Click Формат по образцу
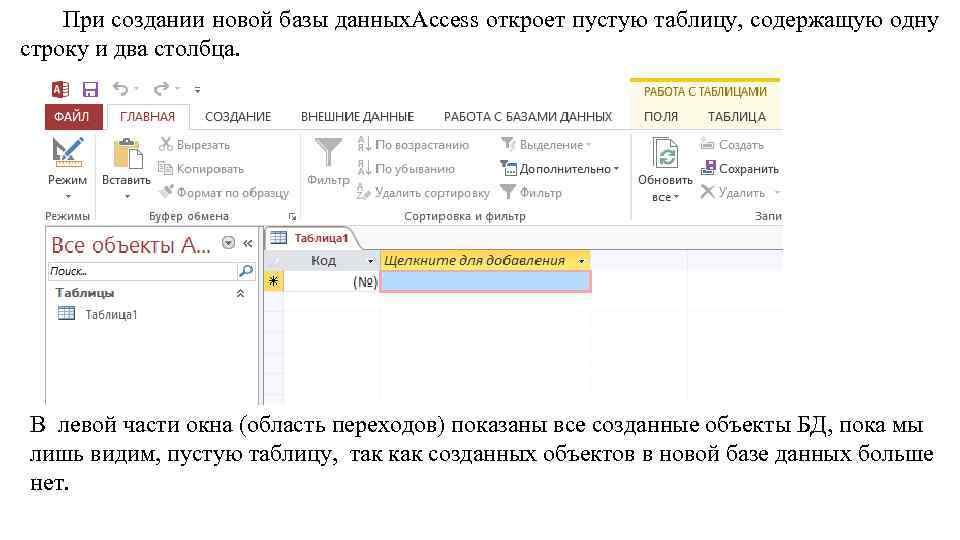 (x=223, y=193)
